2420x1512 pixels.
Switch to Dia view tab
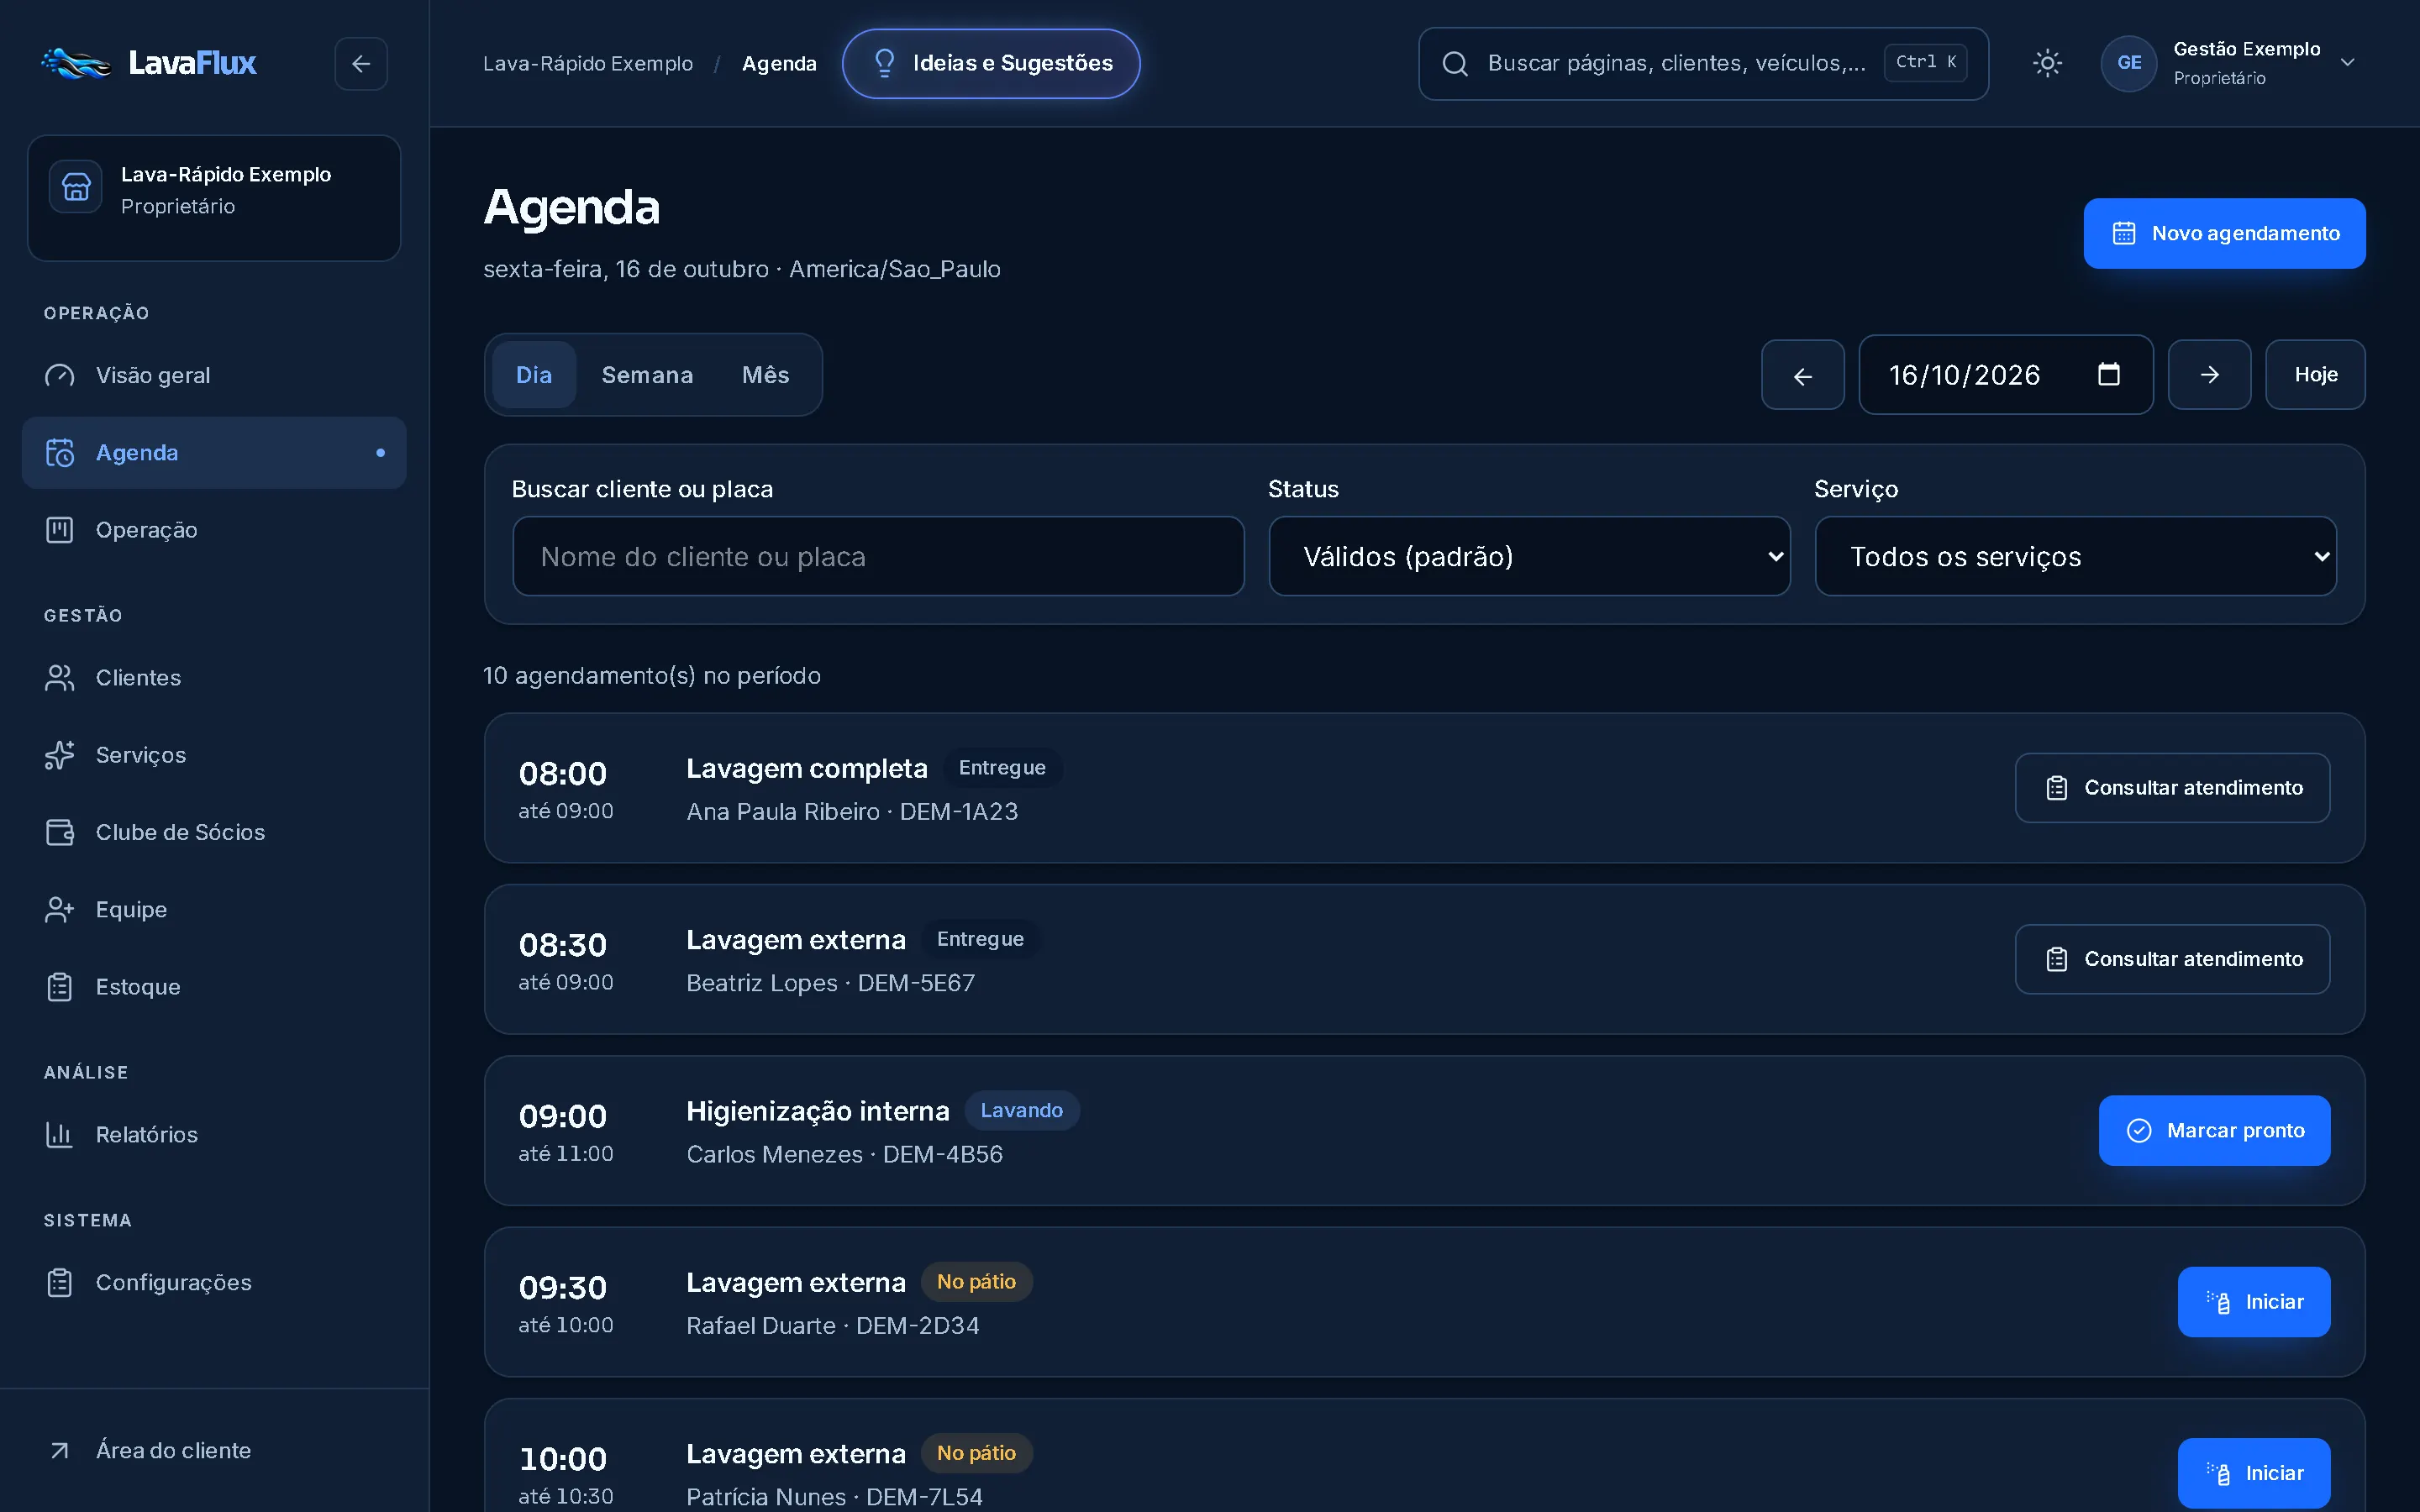click(534, 375)
